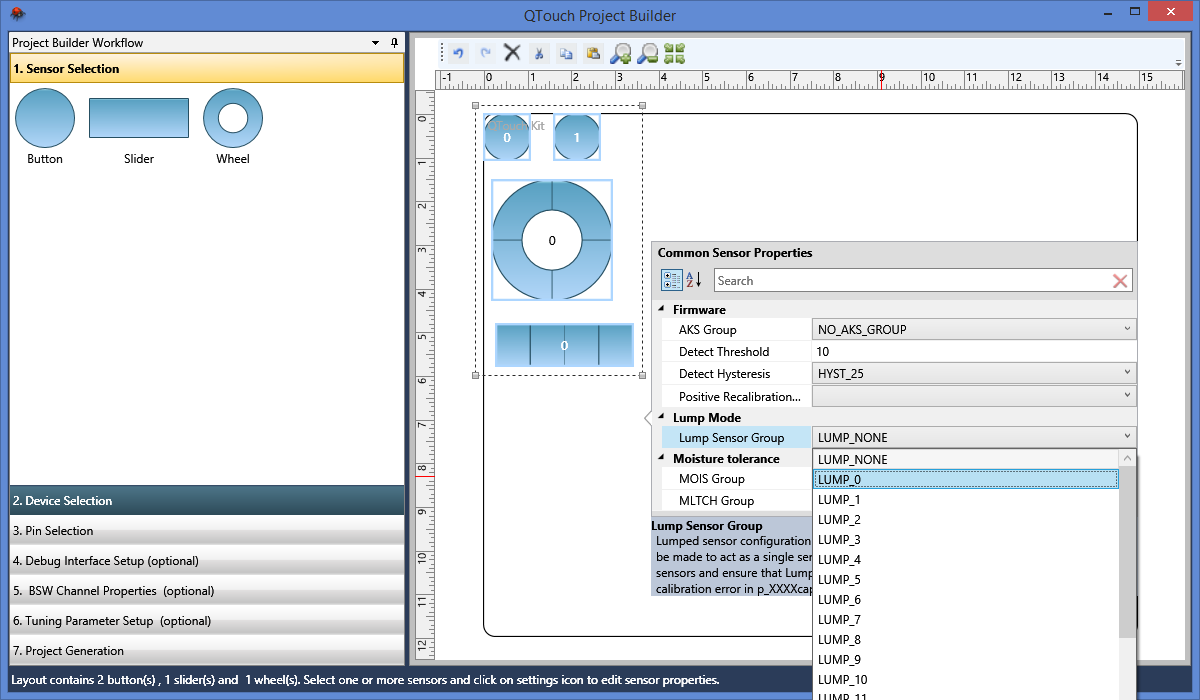
Task: Choose LUMP_9 in the dropdown list
Action: (966, 659)
